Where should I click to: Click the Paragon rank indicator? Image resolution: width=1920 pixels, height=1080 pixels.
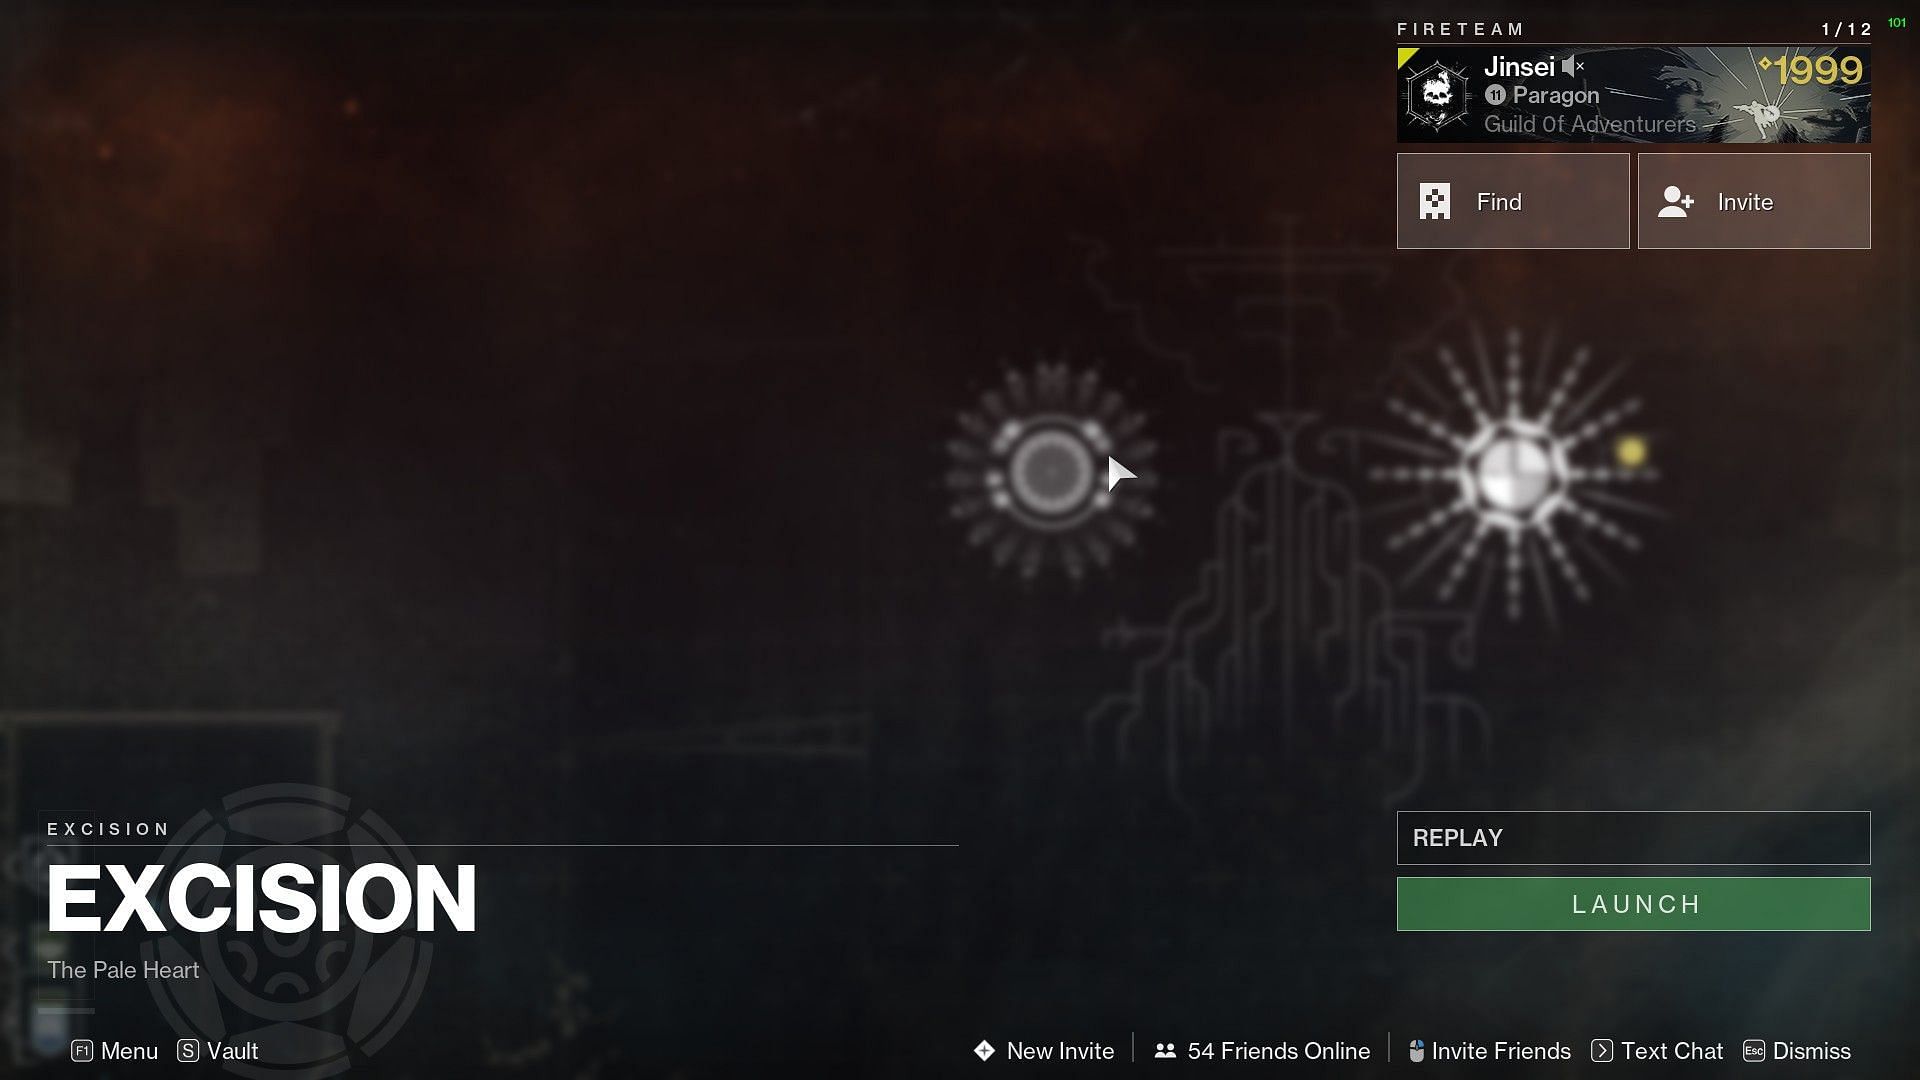click(x=1540, y=95)
